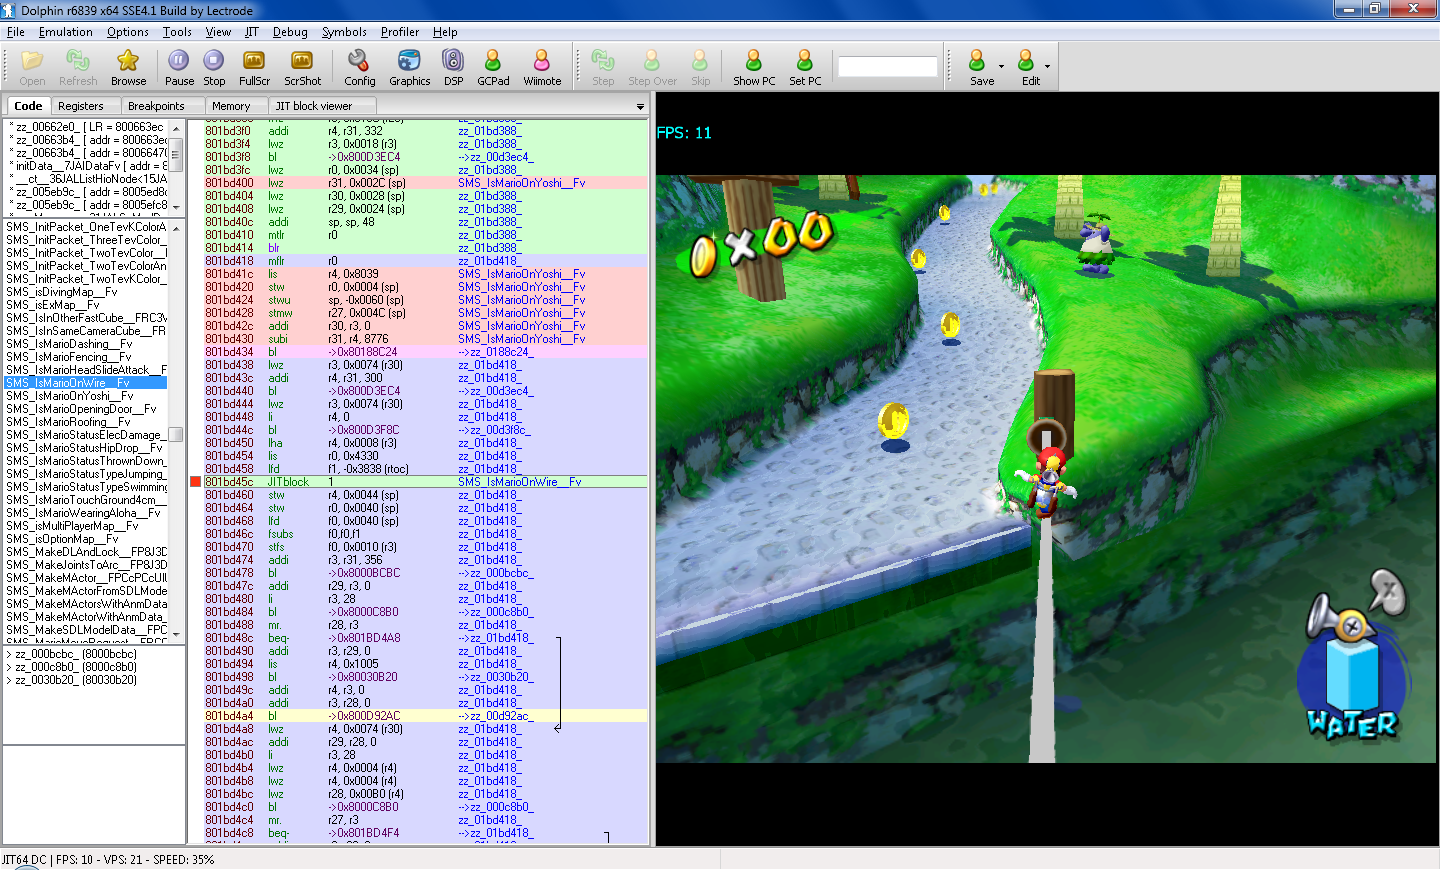
Task: Expand the zz_000c8b0_ callee entry
Action: coord(9,667)
